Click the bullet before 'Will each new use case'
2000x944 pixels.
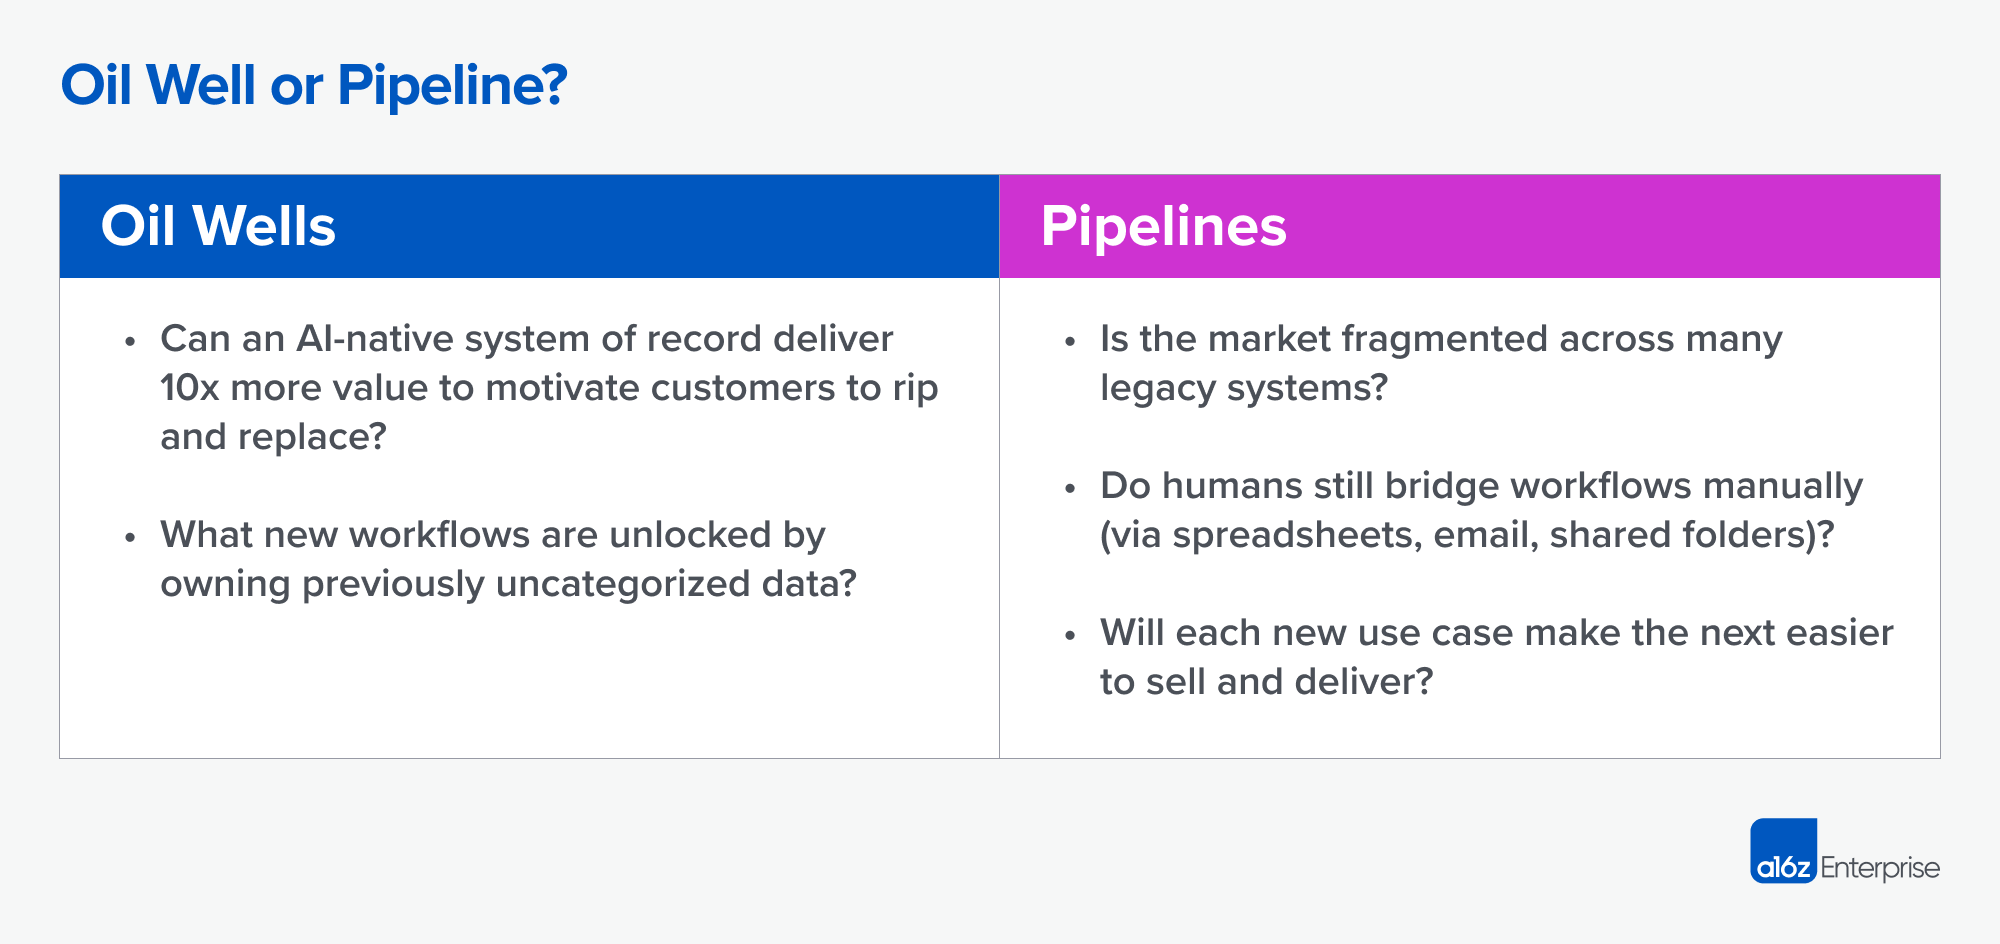pos(1070,636)
